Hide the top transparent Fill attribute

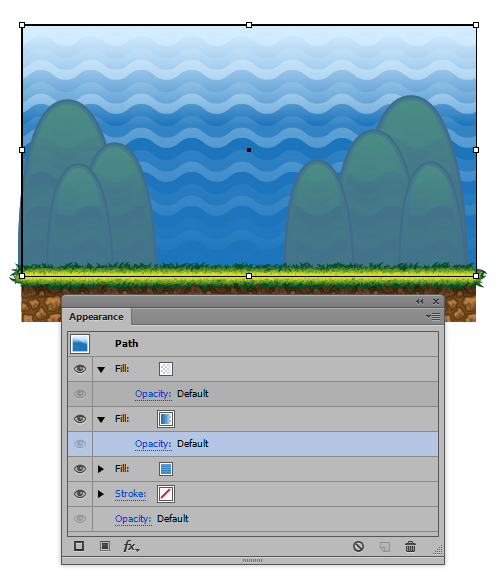click(80, 369)
